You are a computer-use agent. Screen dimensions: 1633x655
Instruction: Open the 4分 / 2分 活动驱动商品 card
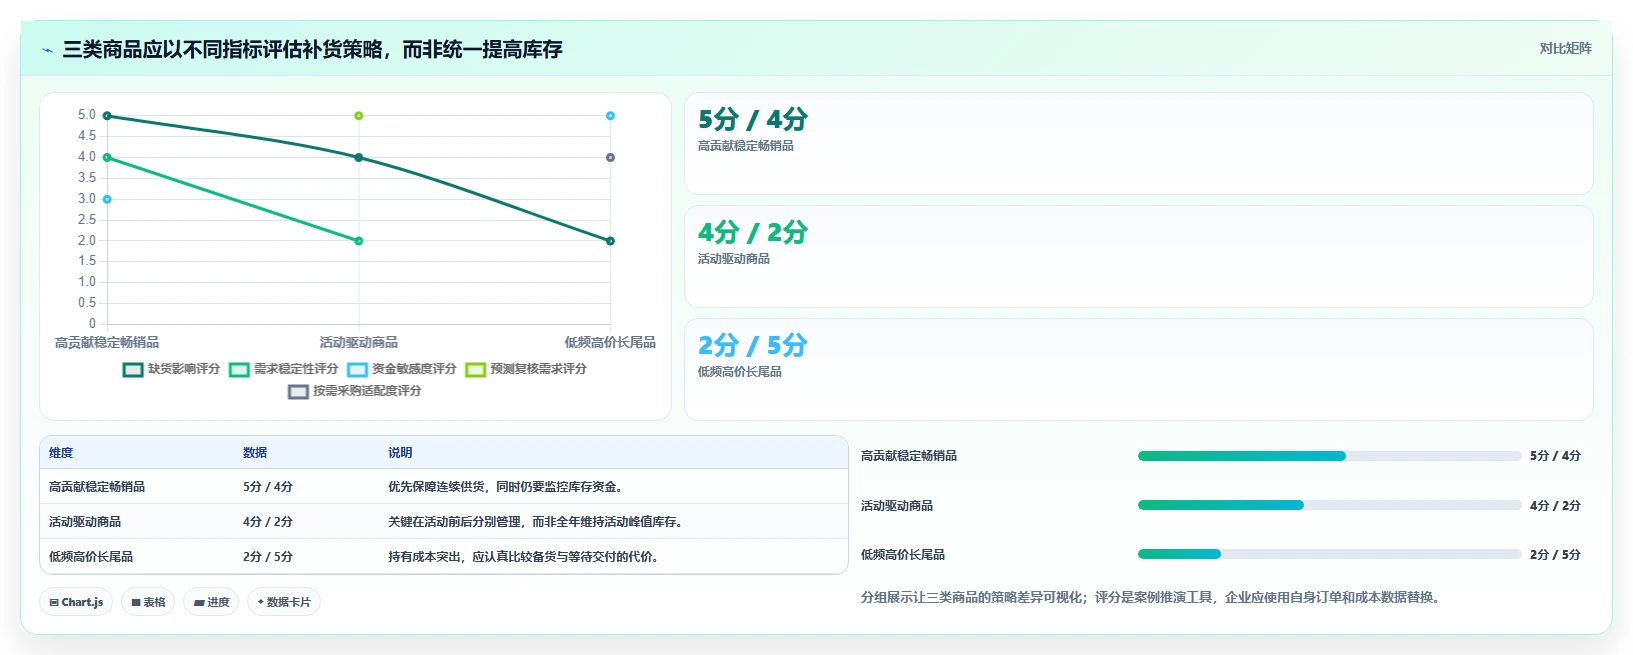pos(1138,256)
